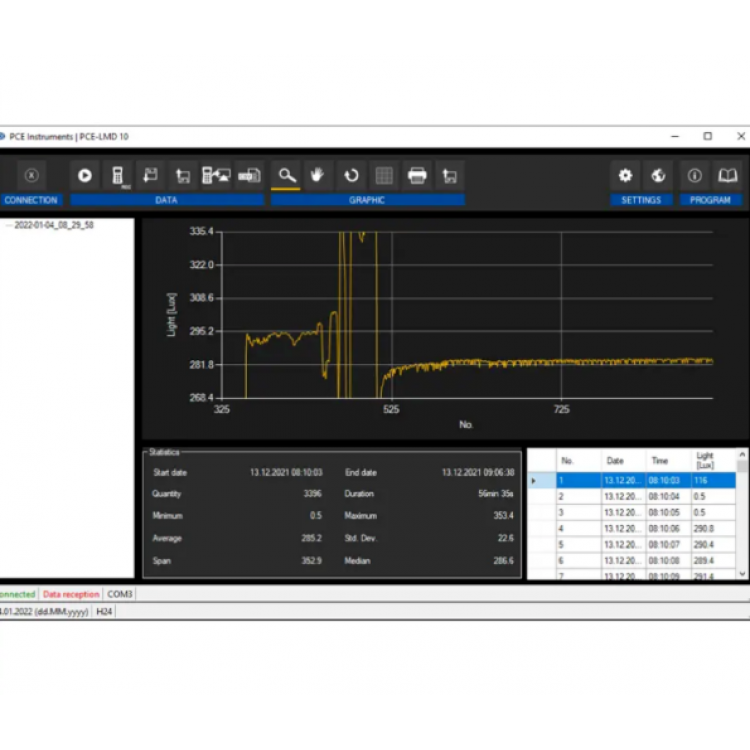The image size is (750, 750).
Task: Click the export data document icon
Action: coord(249,176)
